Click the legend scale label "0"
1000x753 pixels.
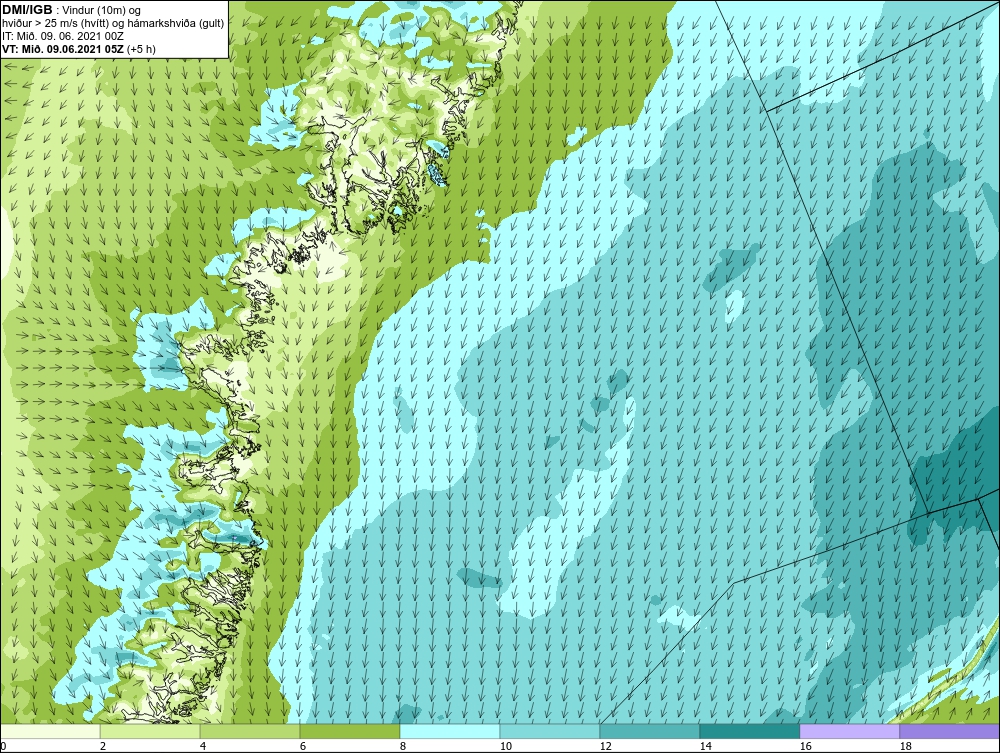point(3,746)
